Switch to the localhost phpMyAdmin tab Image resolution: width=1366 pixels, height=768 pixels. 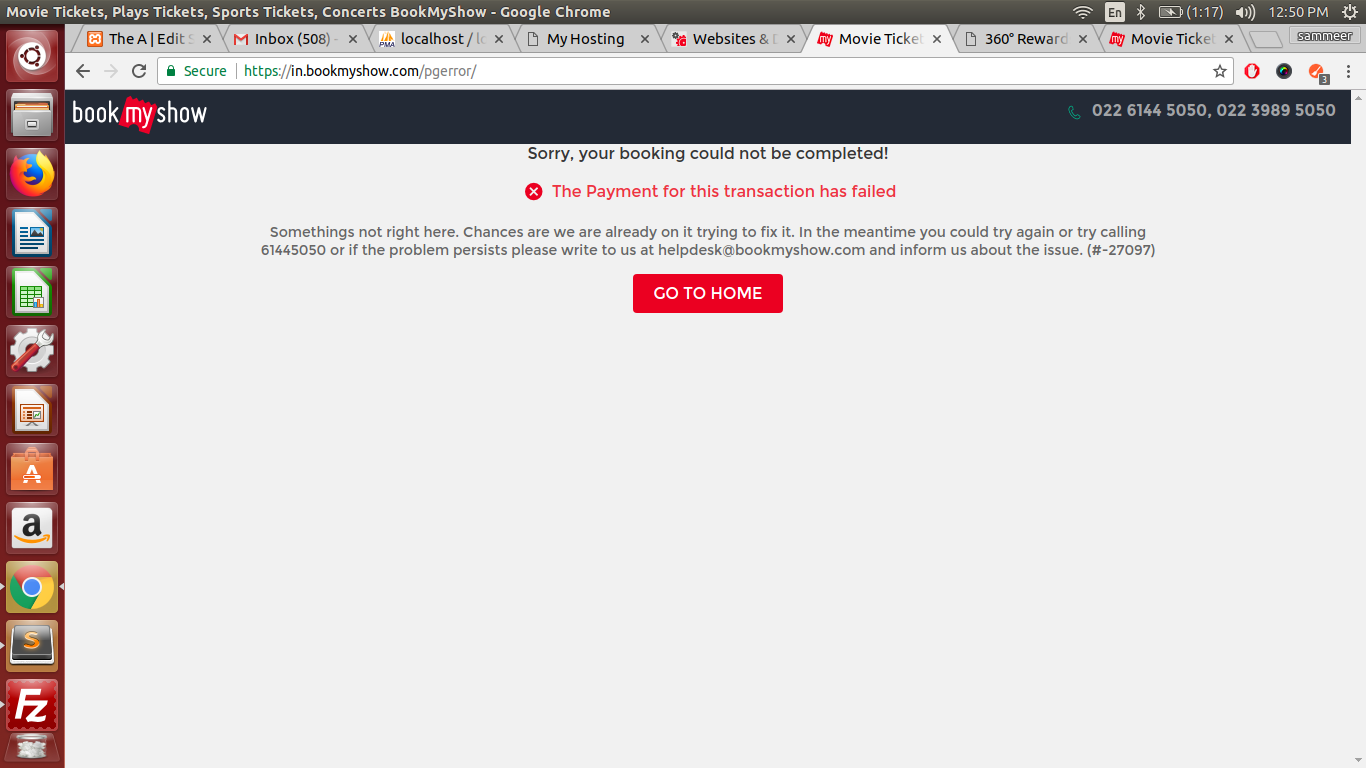click(x=440, y=39)
